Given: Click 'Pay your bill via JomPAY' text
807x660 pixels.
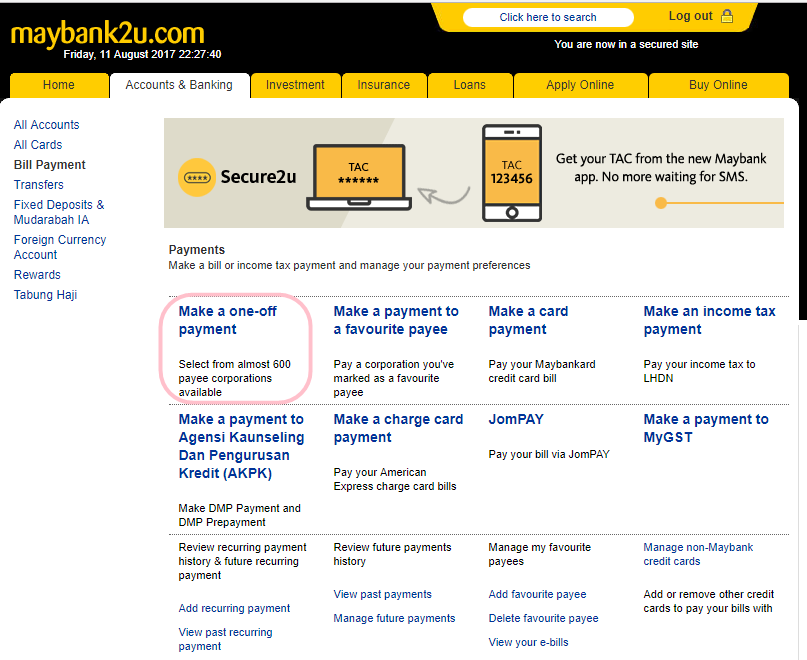Looking at the screenshot, I should click(x=549, y=454).
